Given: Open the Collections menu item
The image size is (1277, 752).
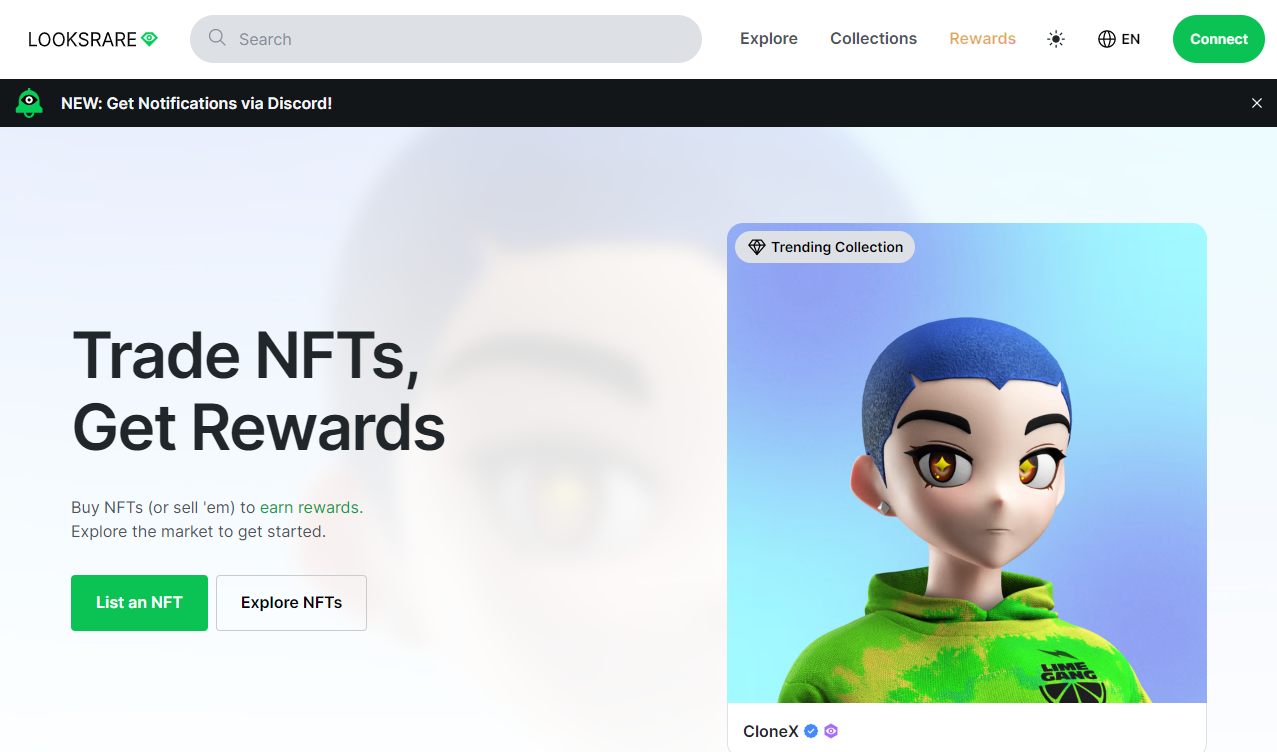Looking at the screenshot, I should coord(873,39).
